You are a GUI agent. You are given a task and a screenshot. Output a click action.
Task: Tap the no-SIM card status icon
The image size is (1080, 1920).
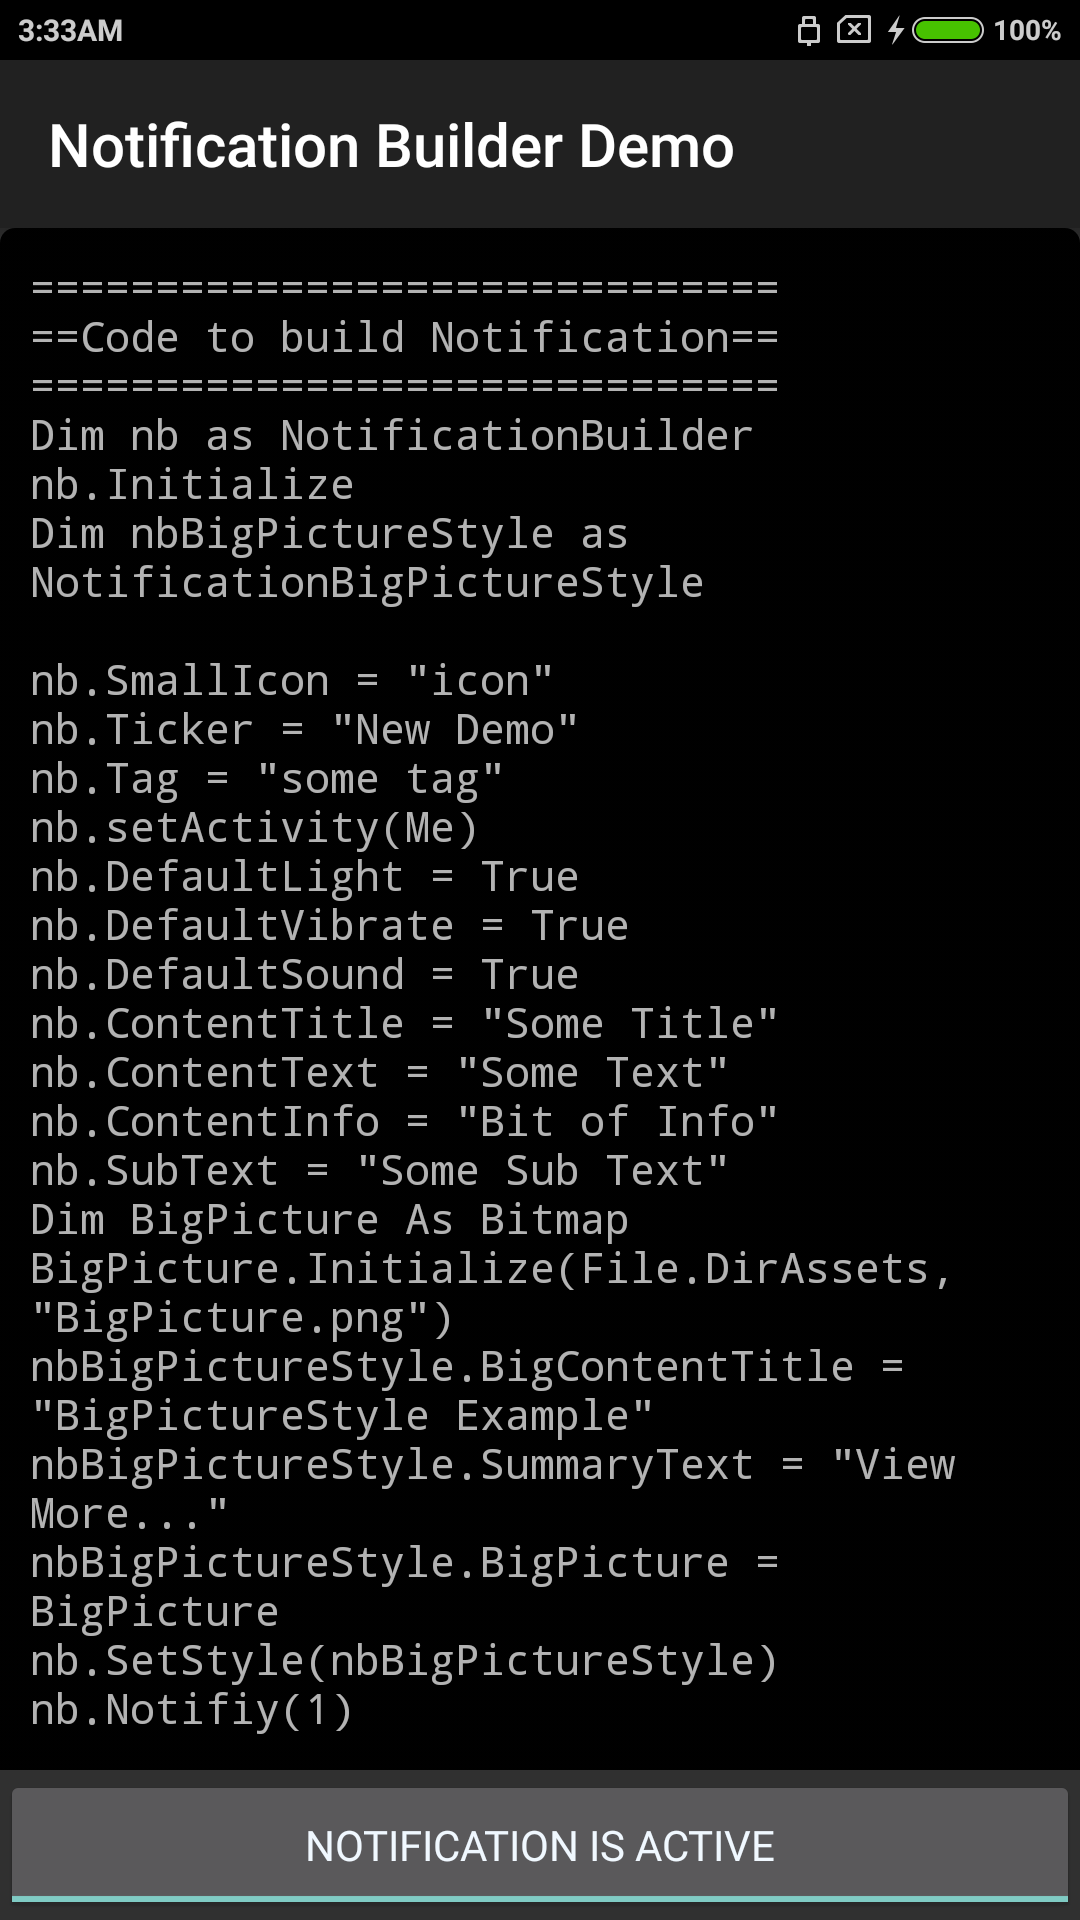coord(853,30)
